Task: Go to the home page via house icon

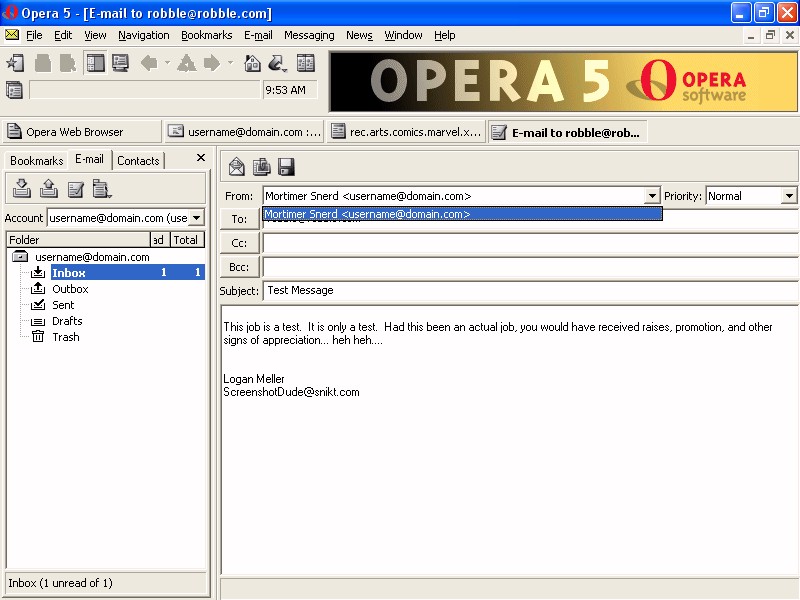Action: pyautogui.click(x=253, y=63)
